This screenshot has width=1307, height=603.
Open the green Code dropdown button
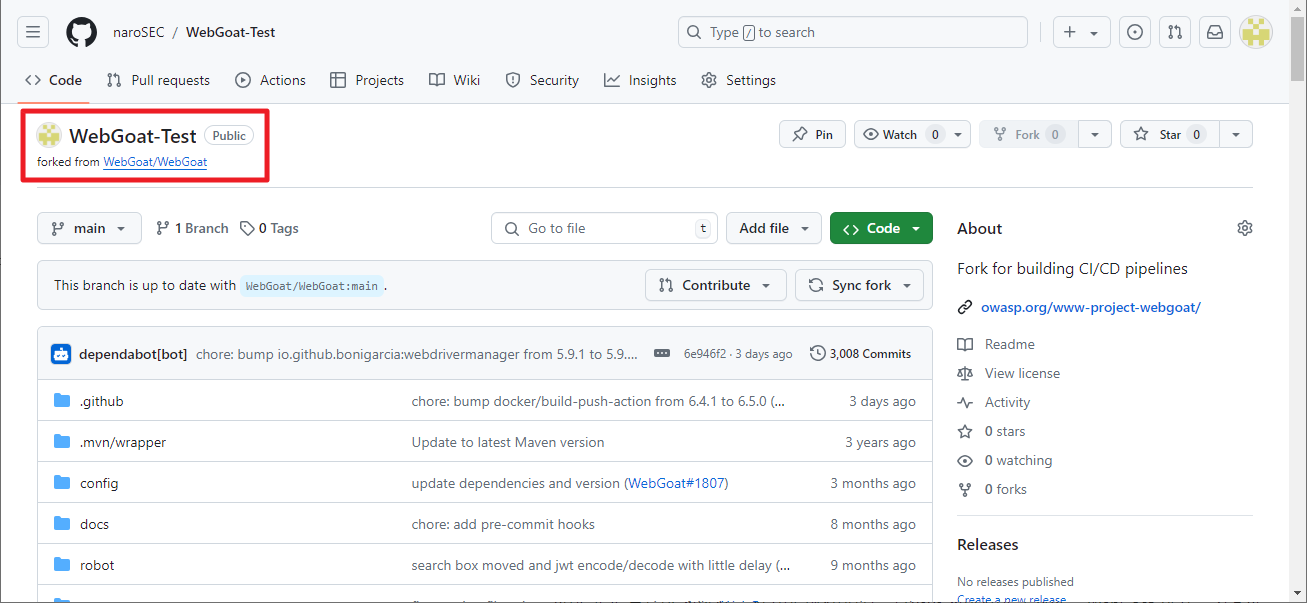[x=881, y=228]
